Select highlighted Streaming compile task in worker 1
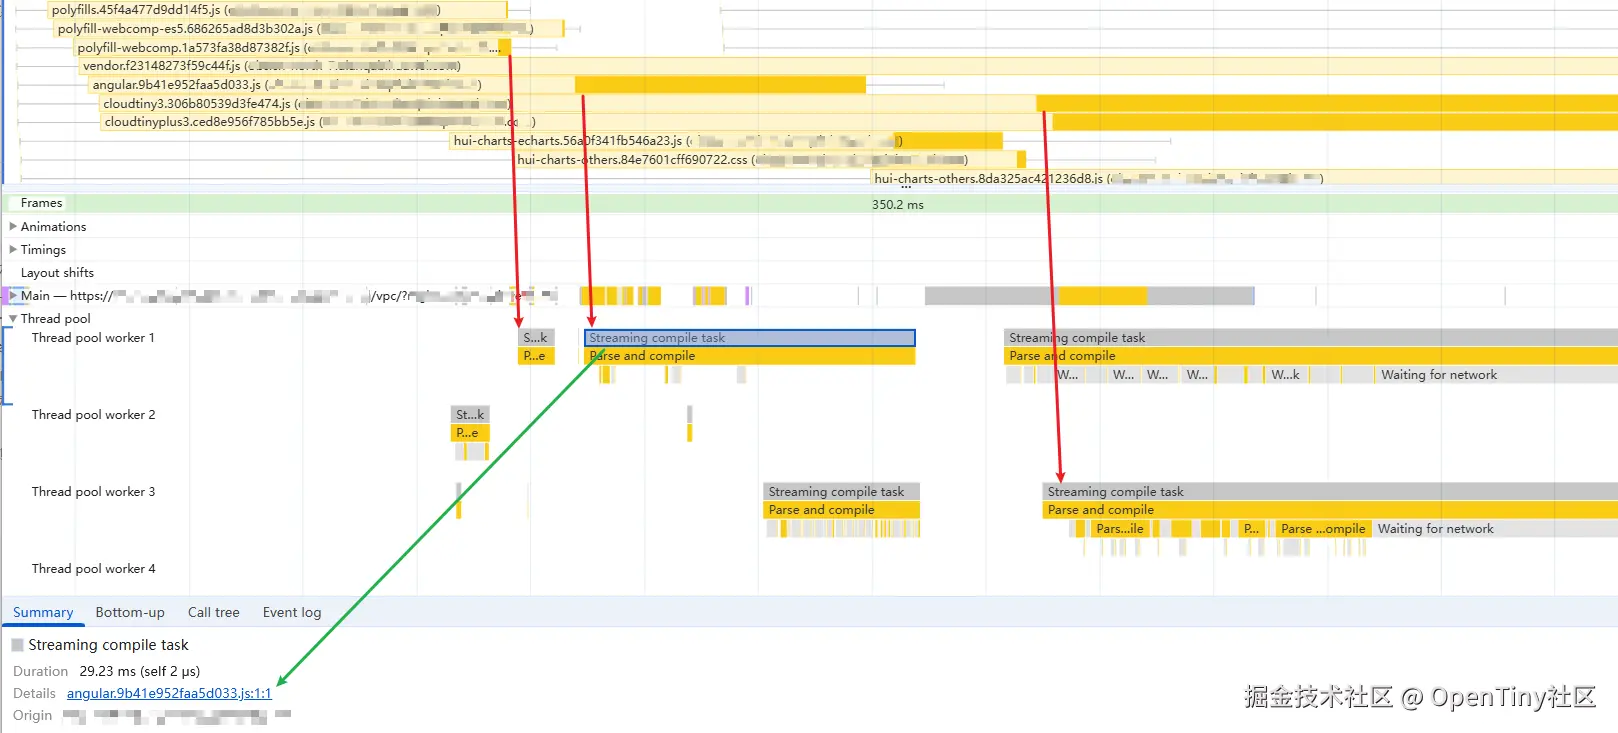 [x=749, y=338]
